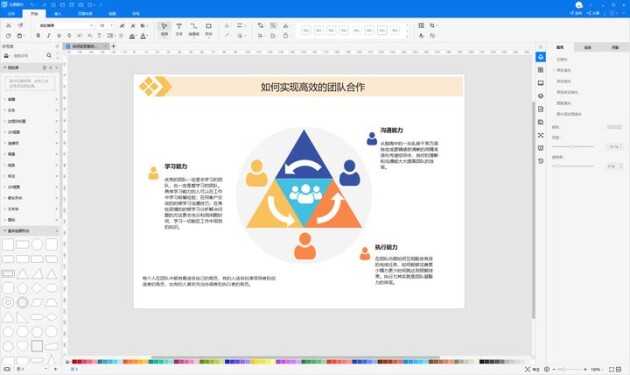Underline text with the U icon
Viewport: 630px width, 375px height.
[59, 35]
